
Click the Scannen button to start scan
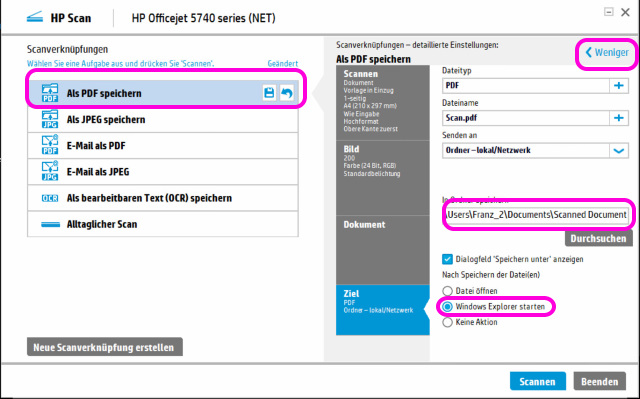(x=538, y=381)
